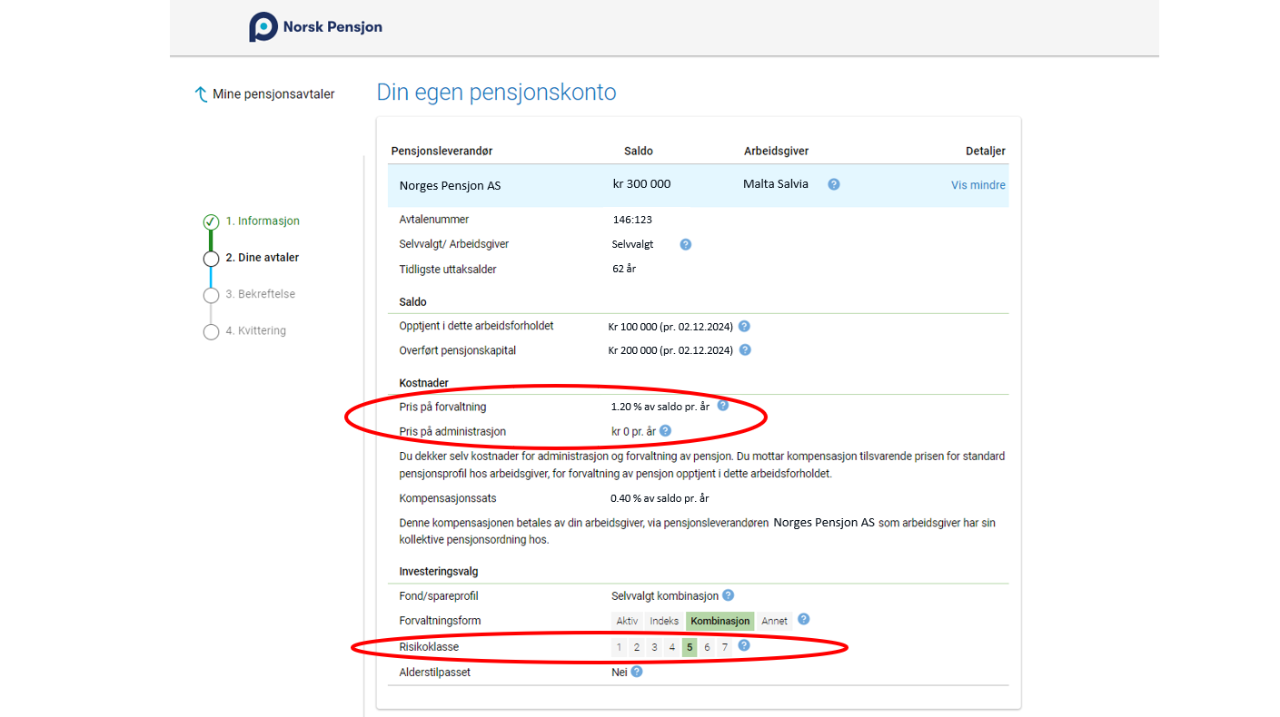The width and height of the screenshot is (1280, 717).
Task: Choose risikoklasse 1
Action: [x=620, y=647]
